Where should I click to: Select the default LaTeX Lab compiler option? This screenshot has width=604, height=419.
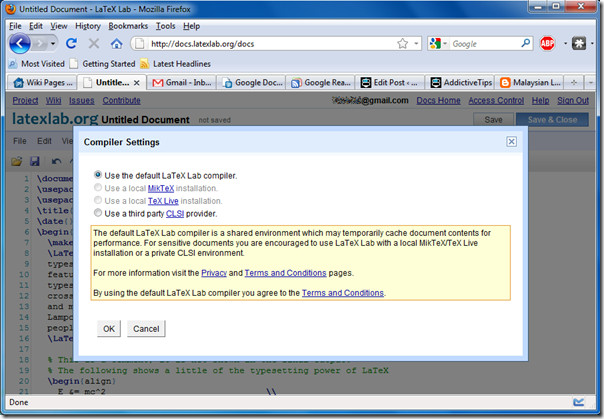tap(98, 175)
